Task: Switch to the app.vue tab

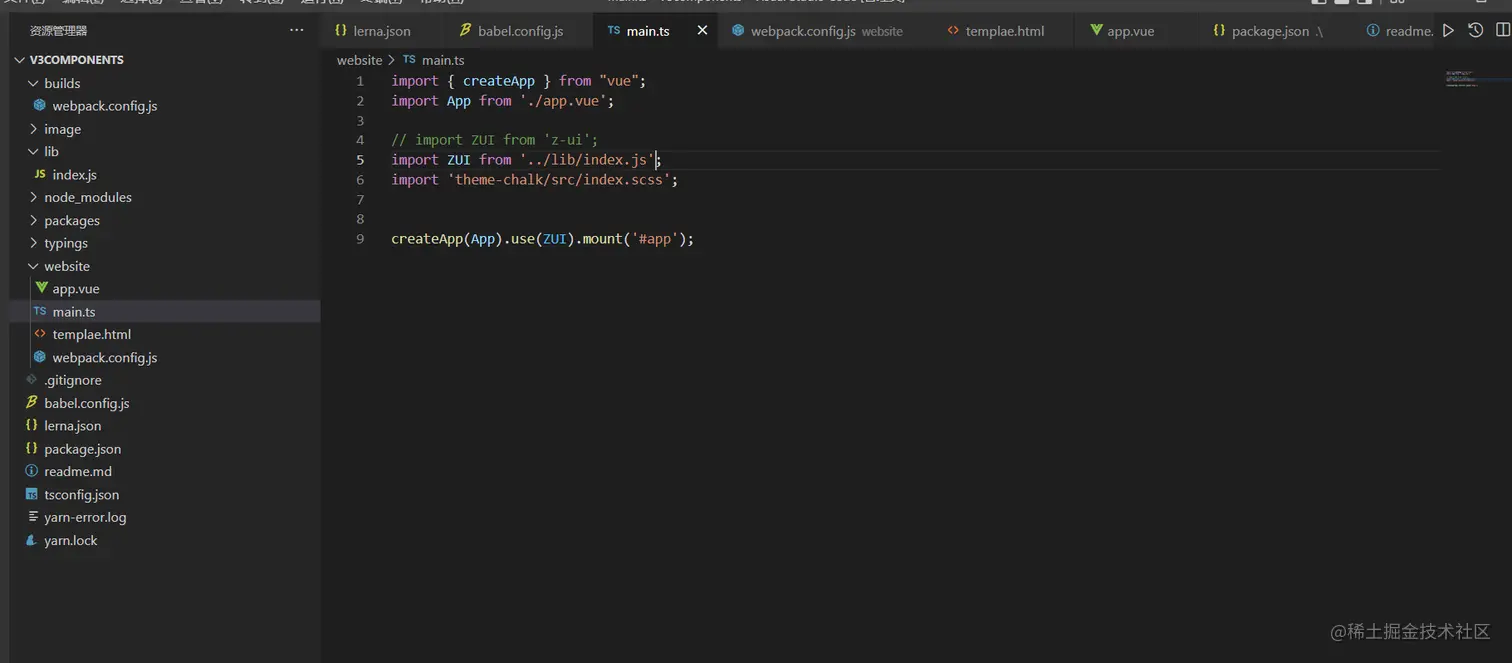Action: 1130,31
